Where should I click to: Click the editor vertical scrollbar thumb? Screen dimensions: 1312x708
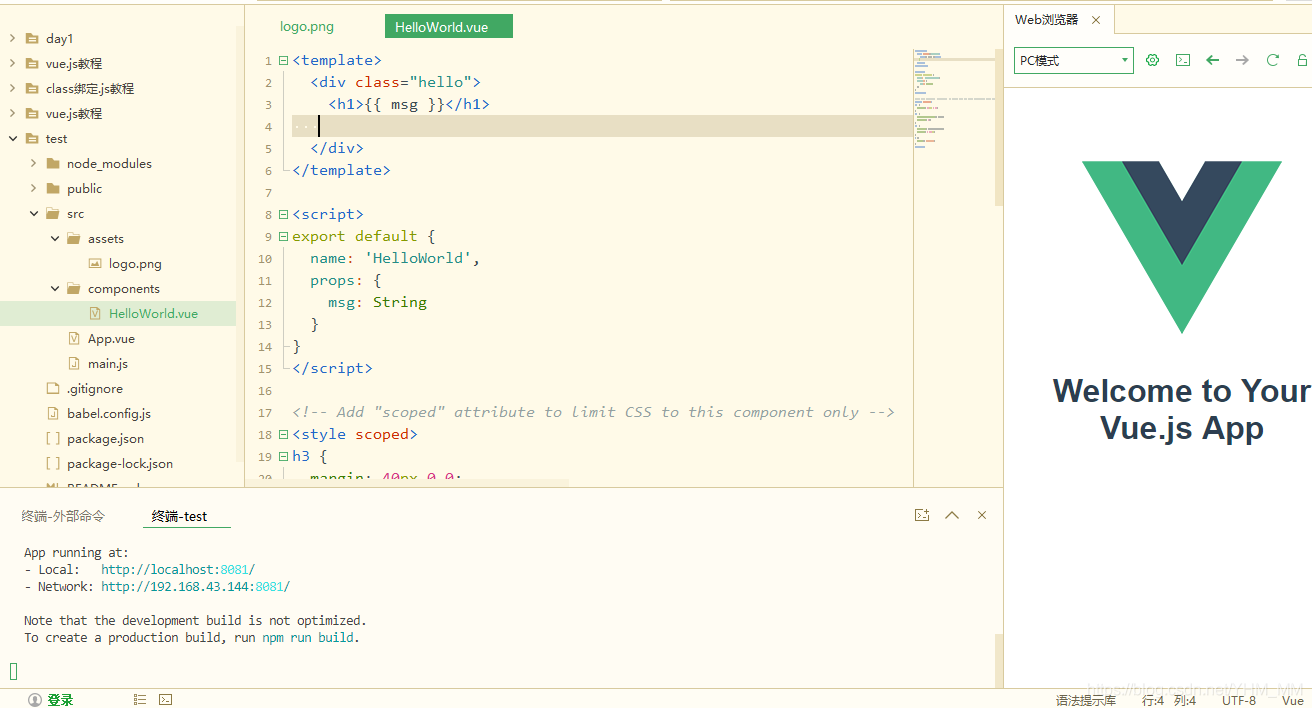pos(998,128)
